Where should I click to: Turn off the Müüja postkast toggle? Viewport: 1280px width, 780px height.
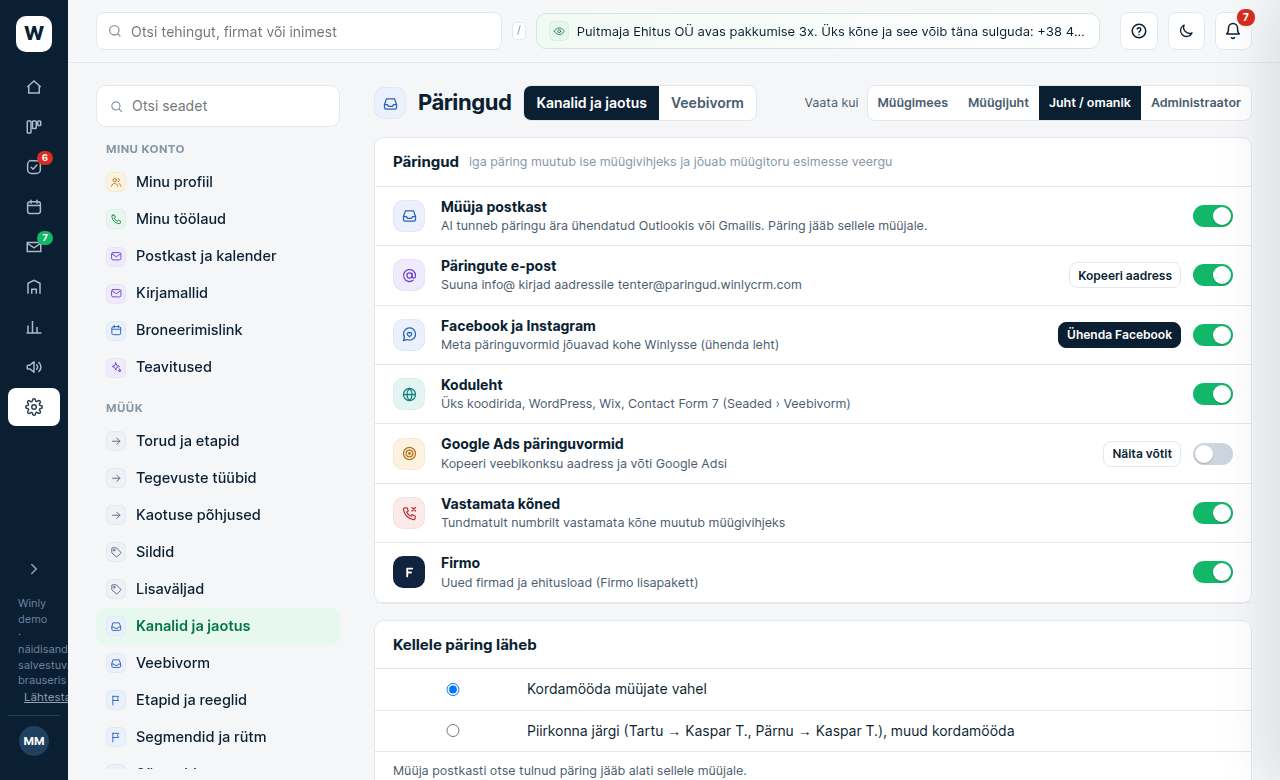pyautogui.click(x=1213, y=216)
